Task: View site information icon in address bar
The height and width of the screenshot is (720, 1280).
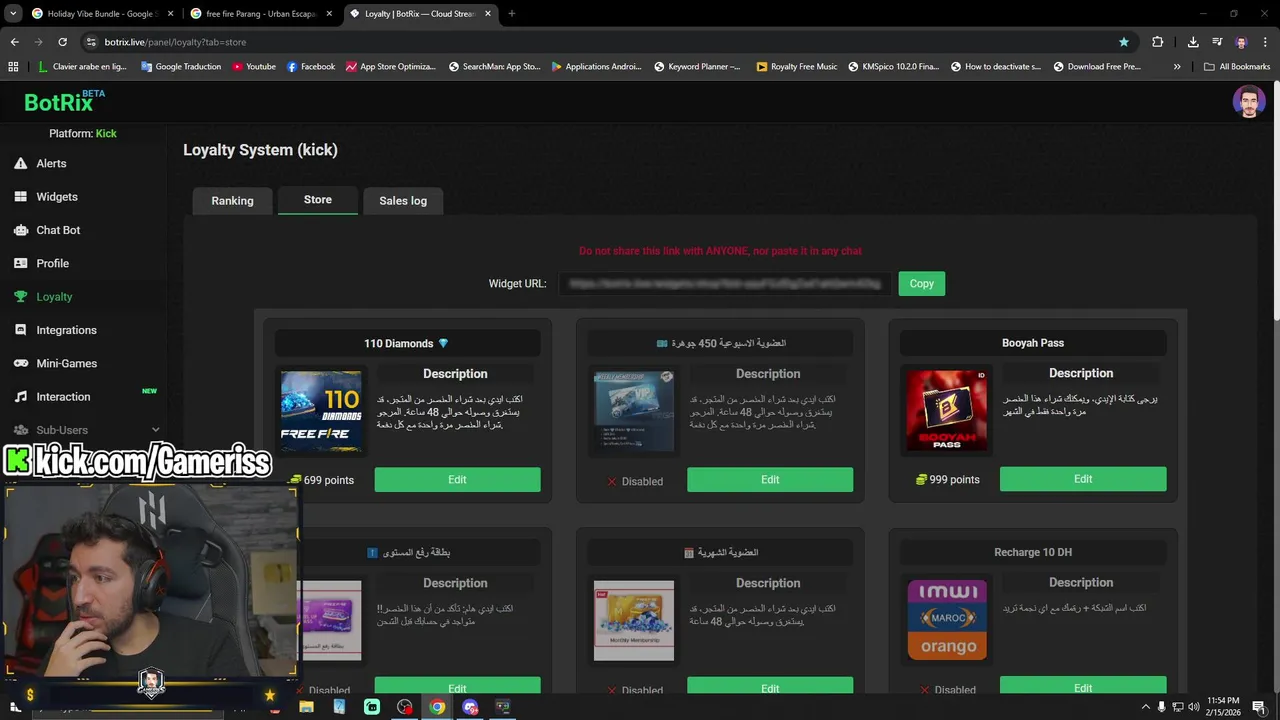Action: point(91,42)
